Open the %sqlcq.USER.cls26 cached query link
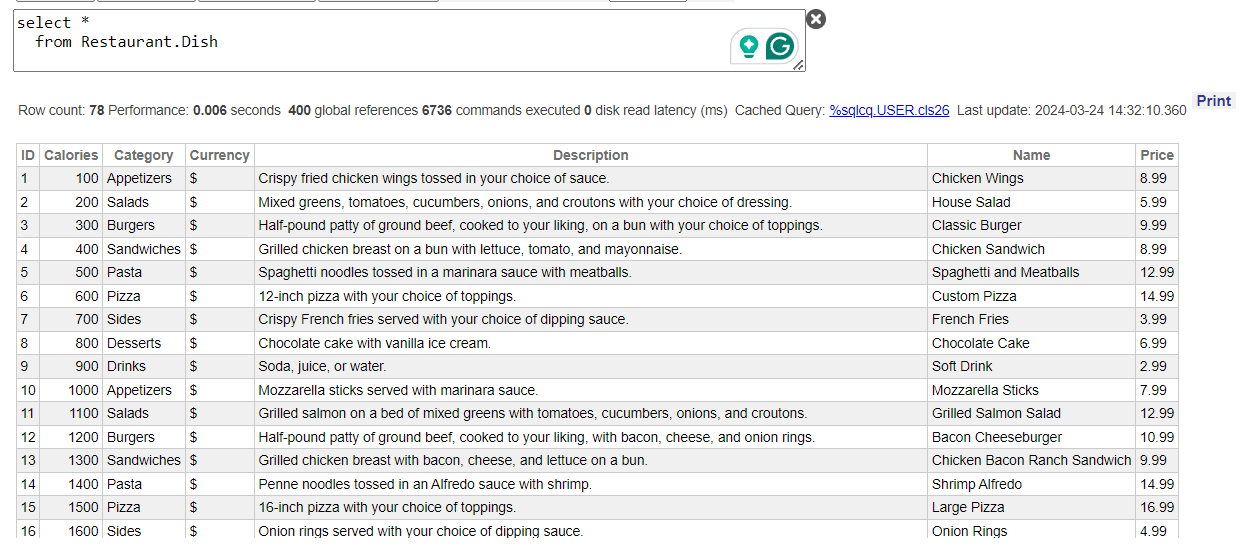This screenshot has height=556, width=1248. 889,110
